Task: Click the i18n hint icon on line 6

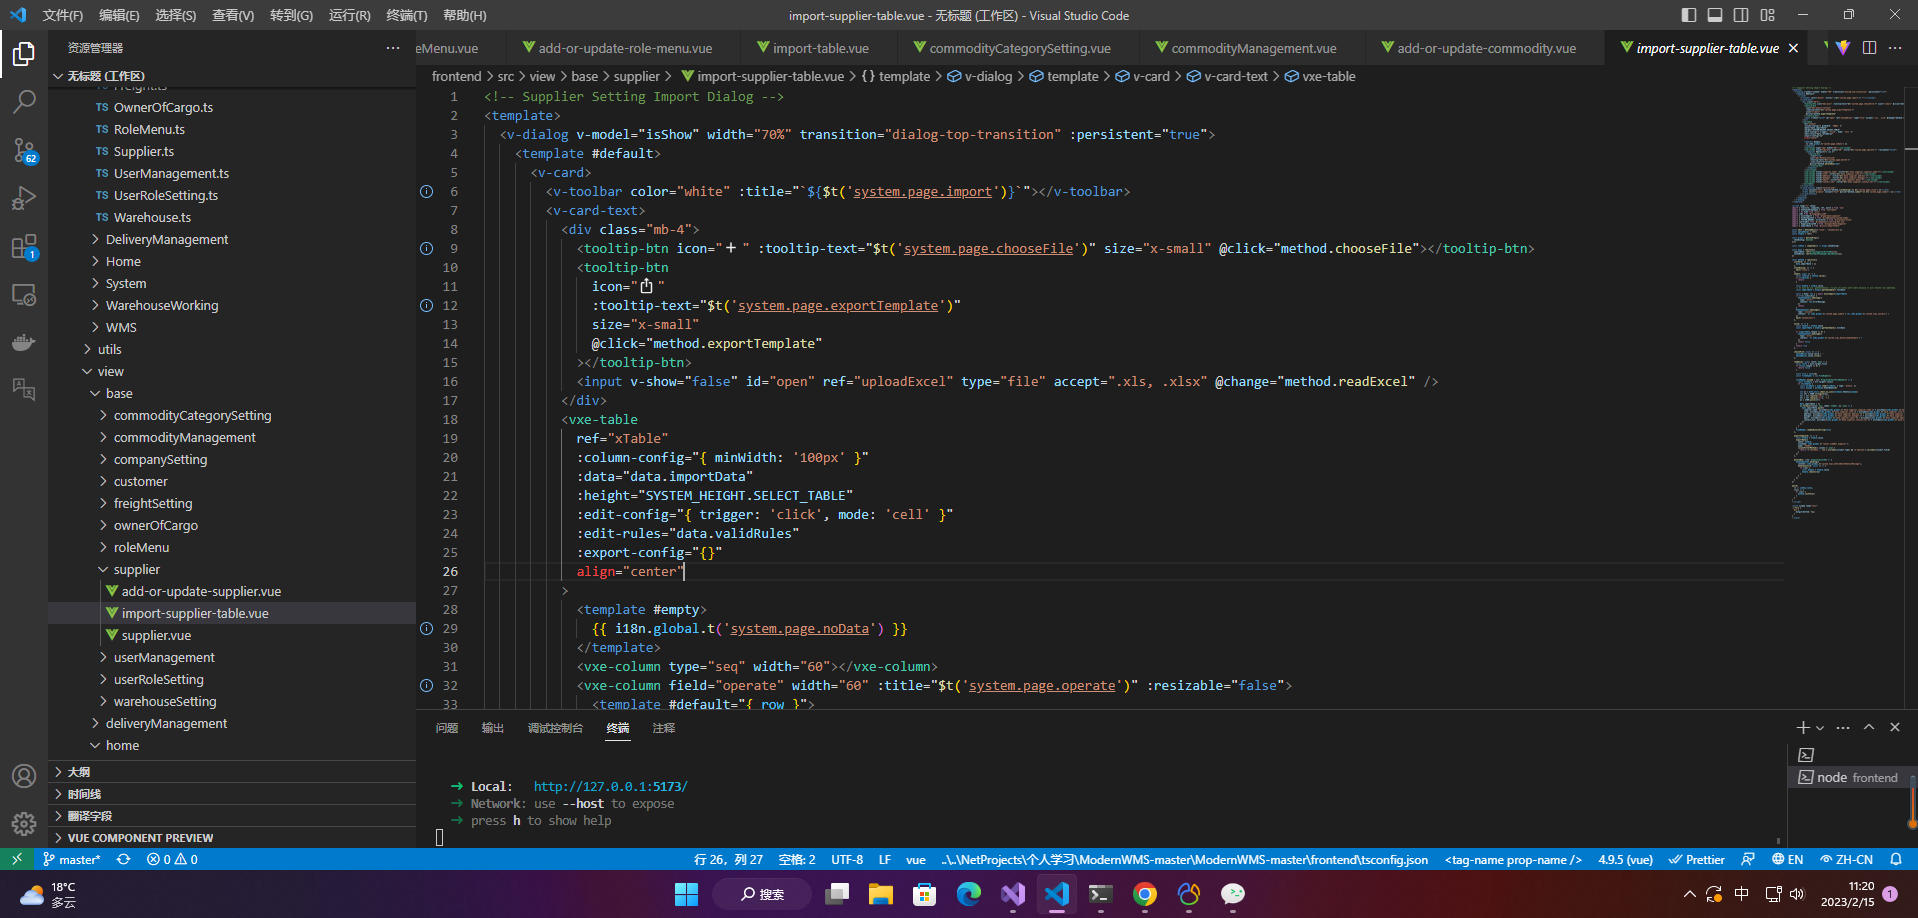Action: [427, 192]
